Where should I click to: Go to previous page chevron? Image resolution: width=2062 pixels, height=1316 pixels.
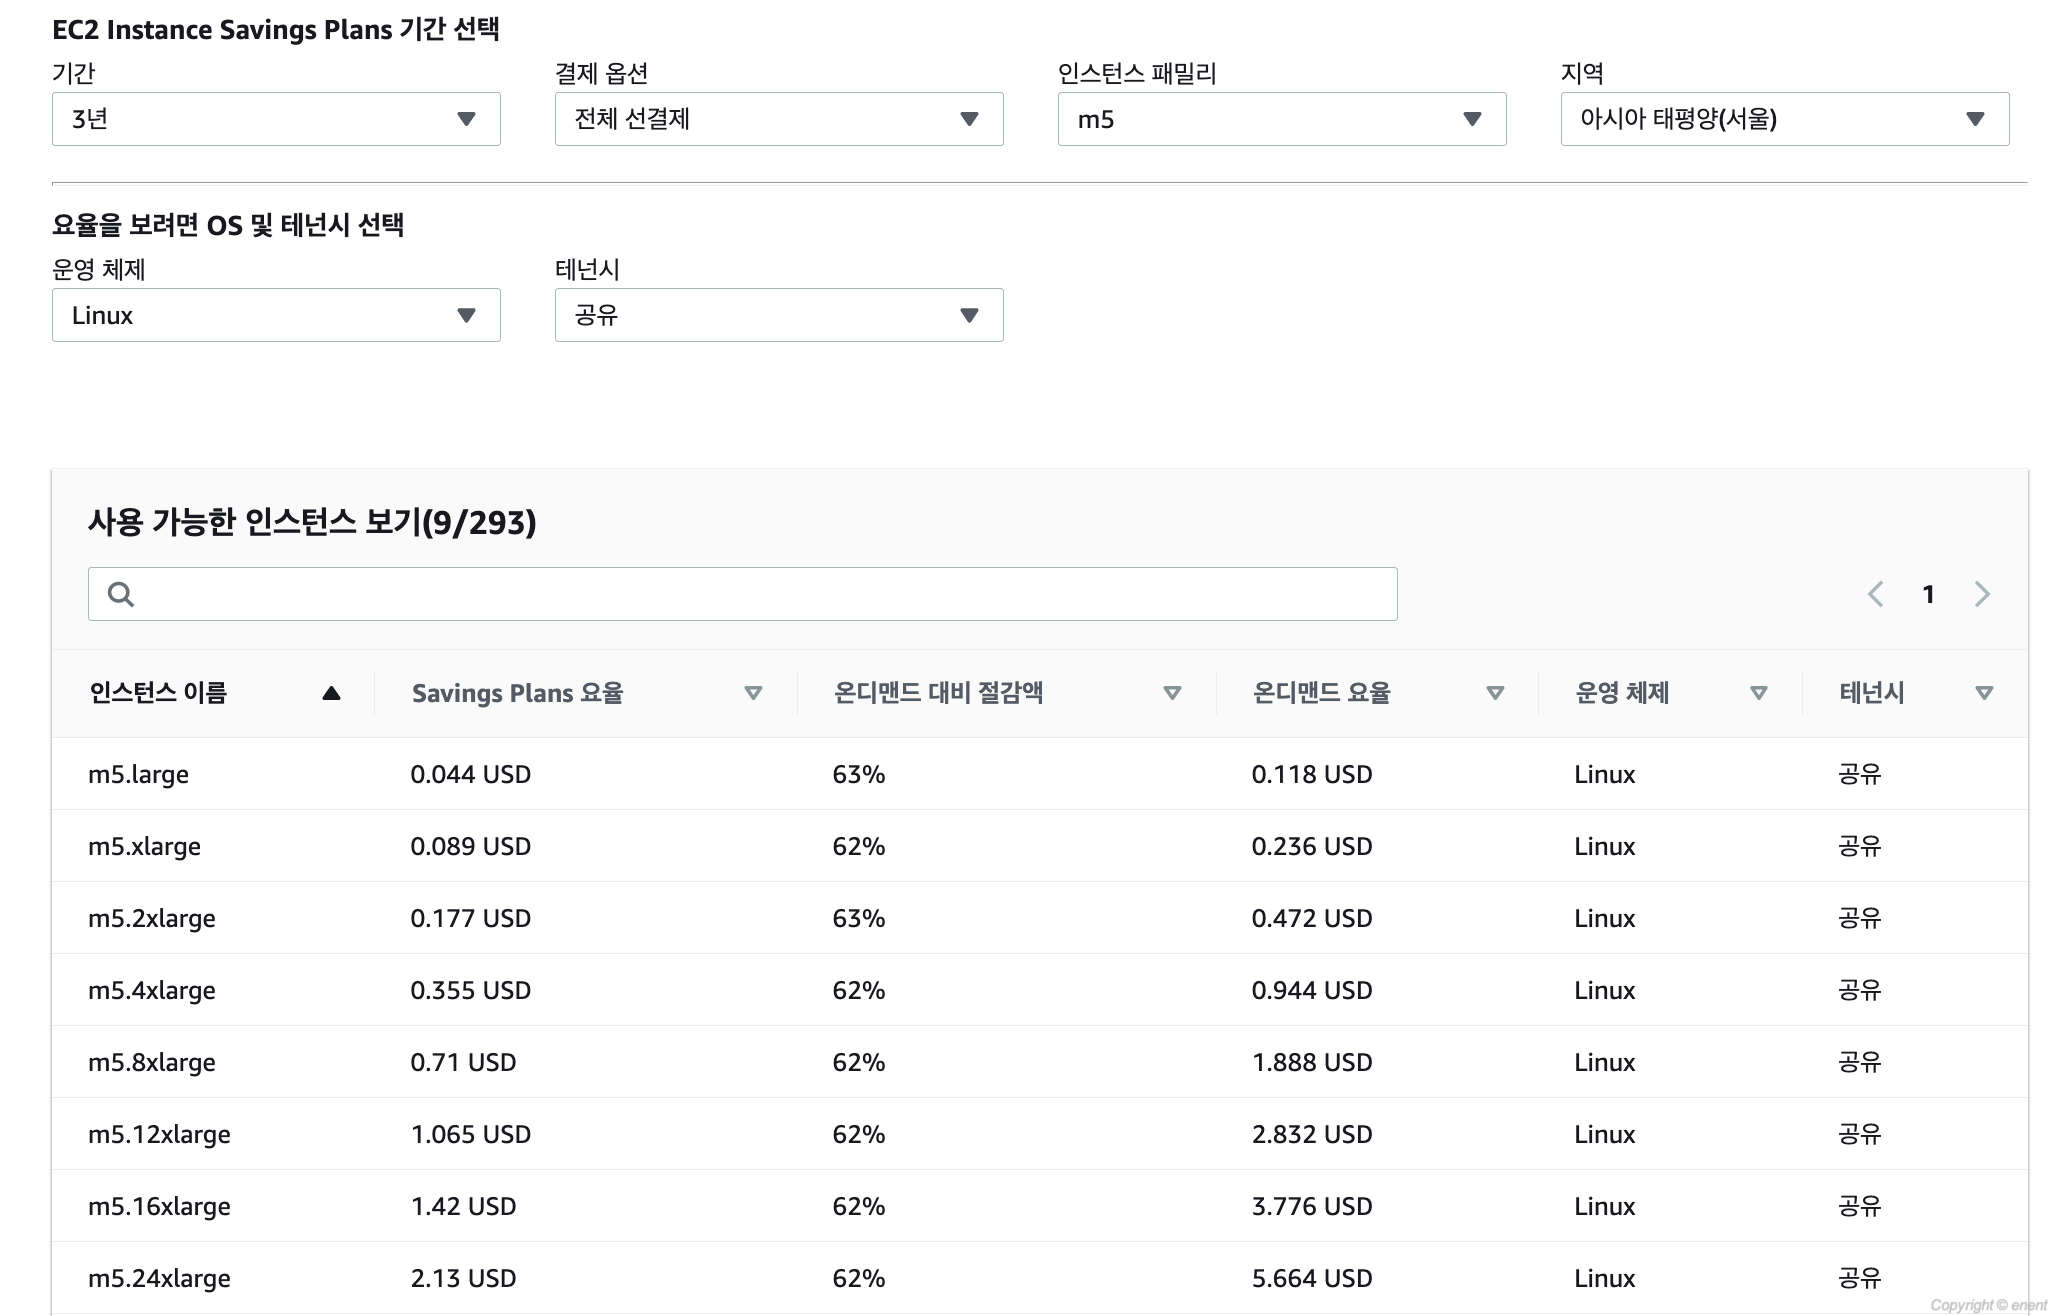[1876, 594]
